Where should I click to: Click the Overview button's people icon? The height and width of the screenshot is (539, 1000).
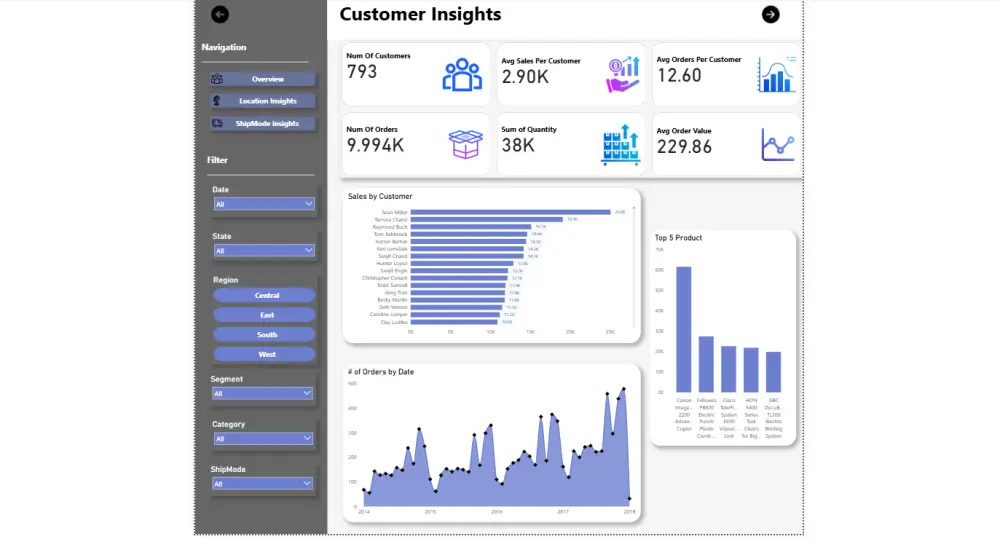217,79
